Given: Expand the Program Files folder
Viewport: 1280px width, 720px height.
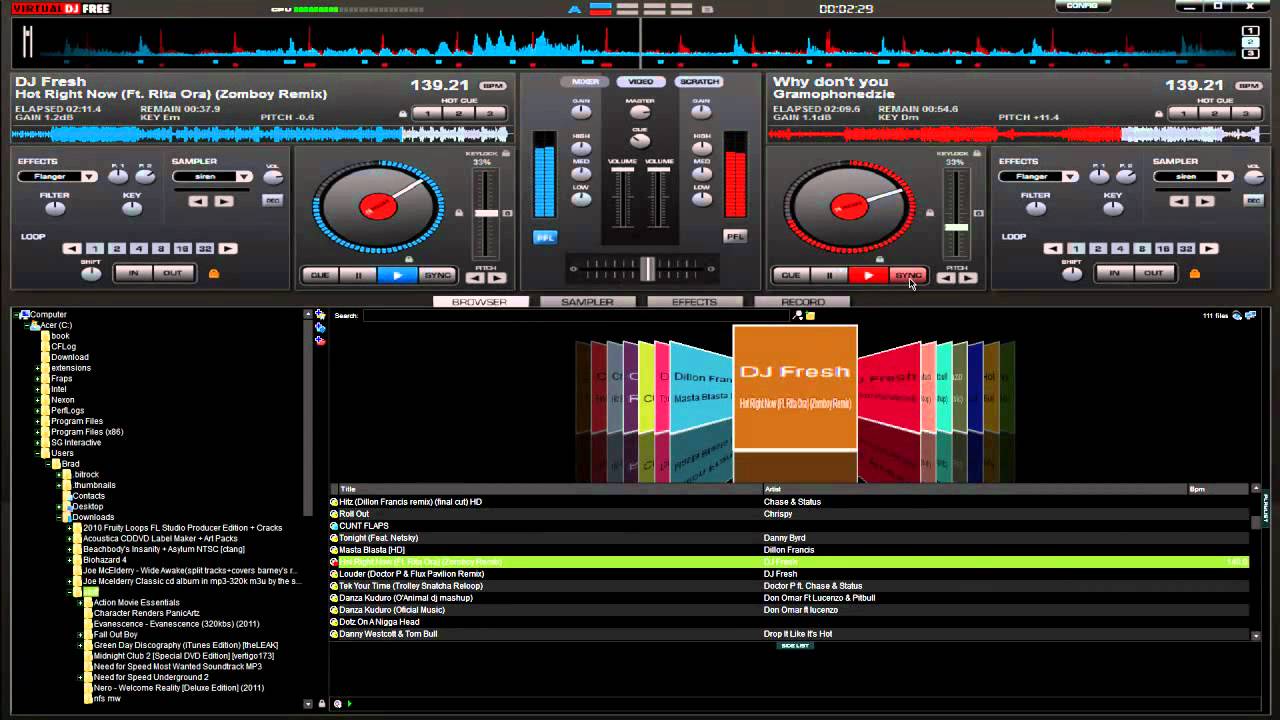Looking at the screenshot, I should (x=38, y=421).
